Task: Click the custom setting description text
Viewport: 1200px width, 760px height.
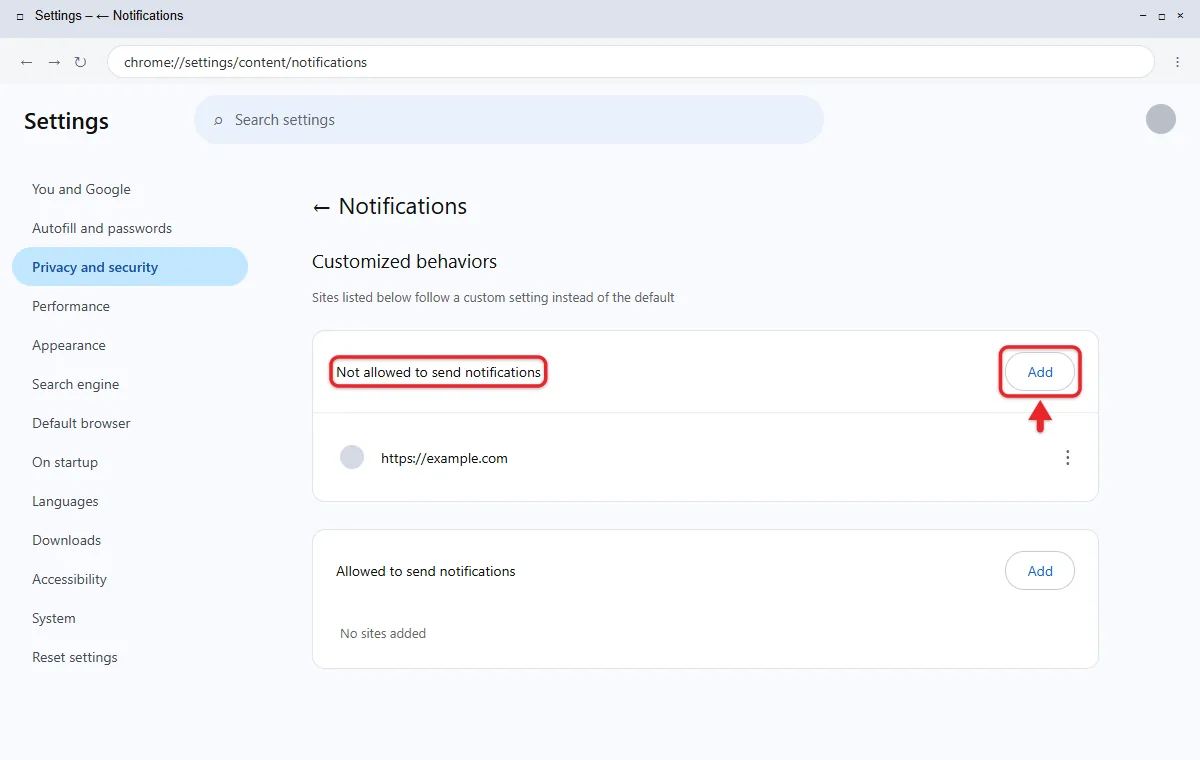Action: (493, 297)
